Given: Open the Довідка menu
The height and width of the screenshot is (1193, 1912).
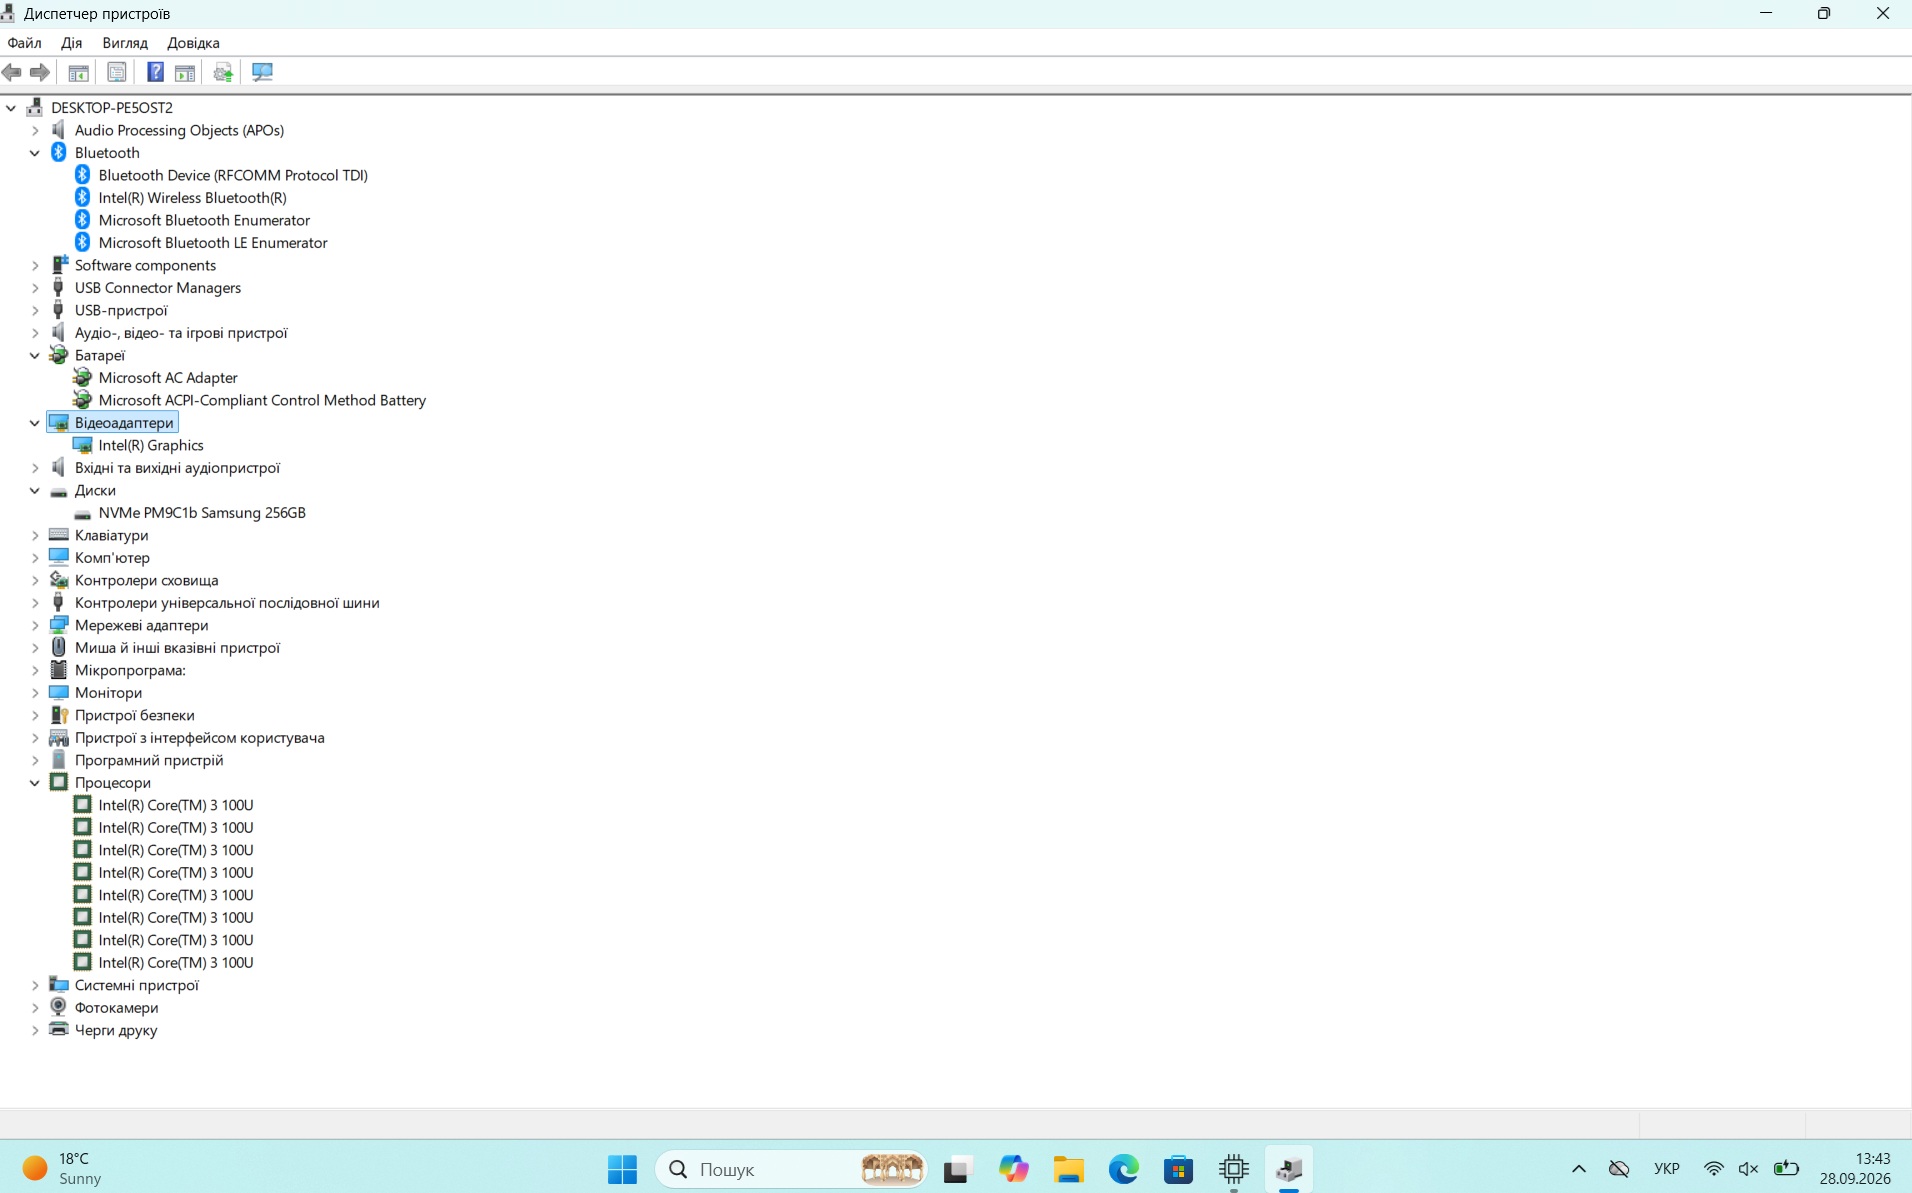Looking at the screenshot, I should [193, 43].
